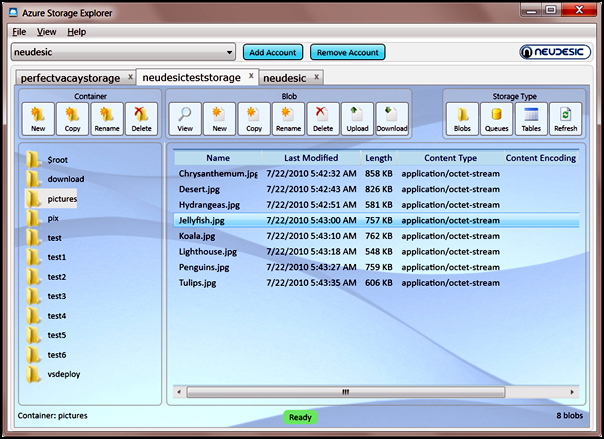Sort by the Length column header

[x=379, y=158]
